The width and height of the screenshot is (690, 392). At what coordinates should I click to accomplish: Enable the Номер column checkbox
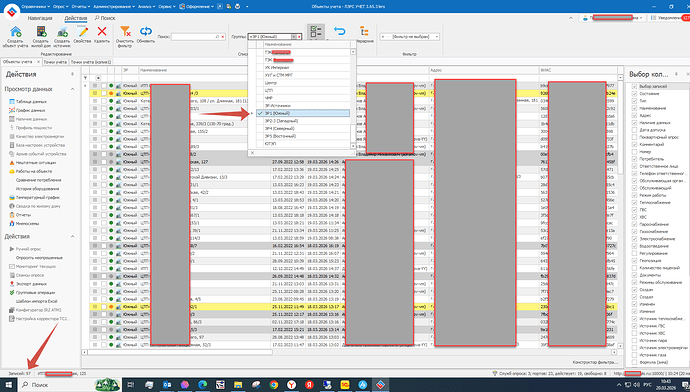click(x=634, y=152)
